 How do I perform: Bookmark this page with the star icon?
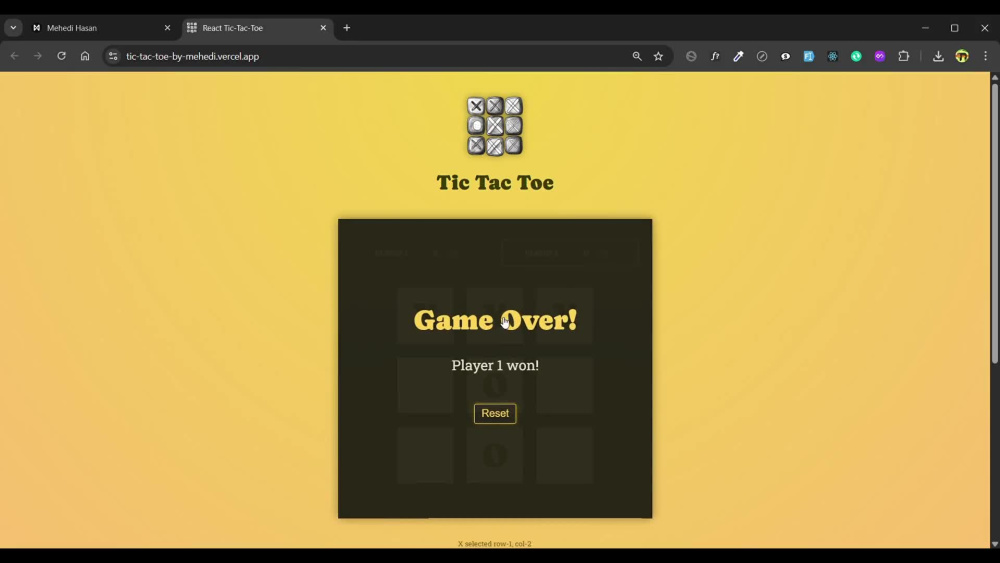(658, 56)
